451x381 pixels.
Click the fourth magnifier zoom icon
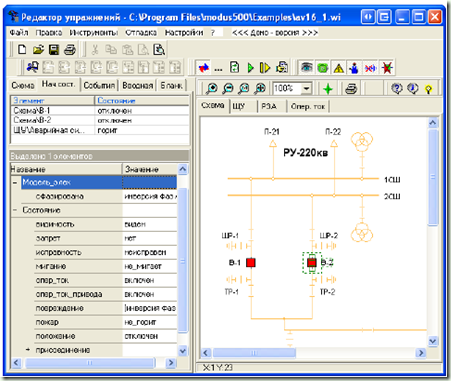(260, 88)
